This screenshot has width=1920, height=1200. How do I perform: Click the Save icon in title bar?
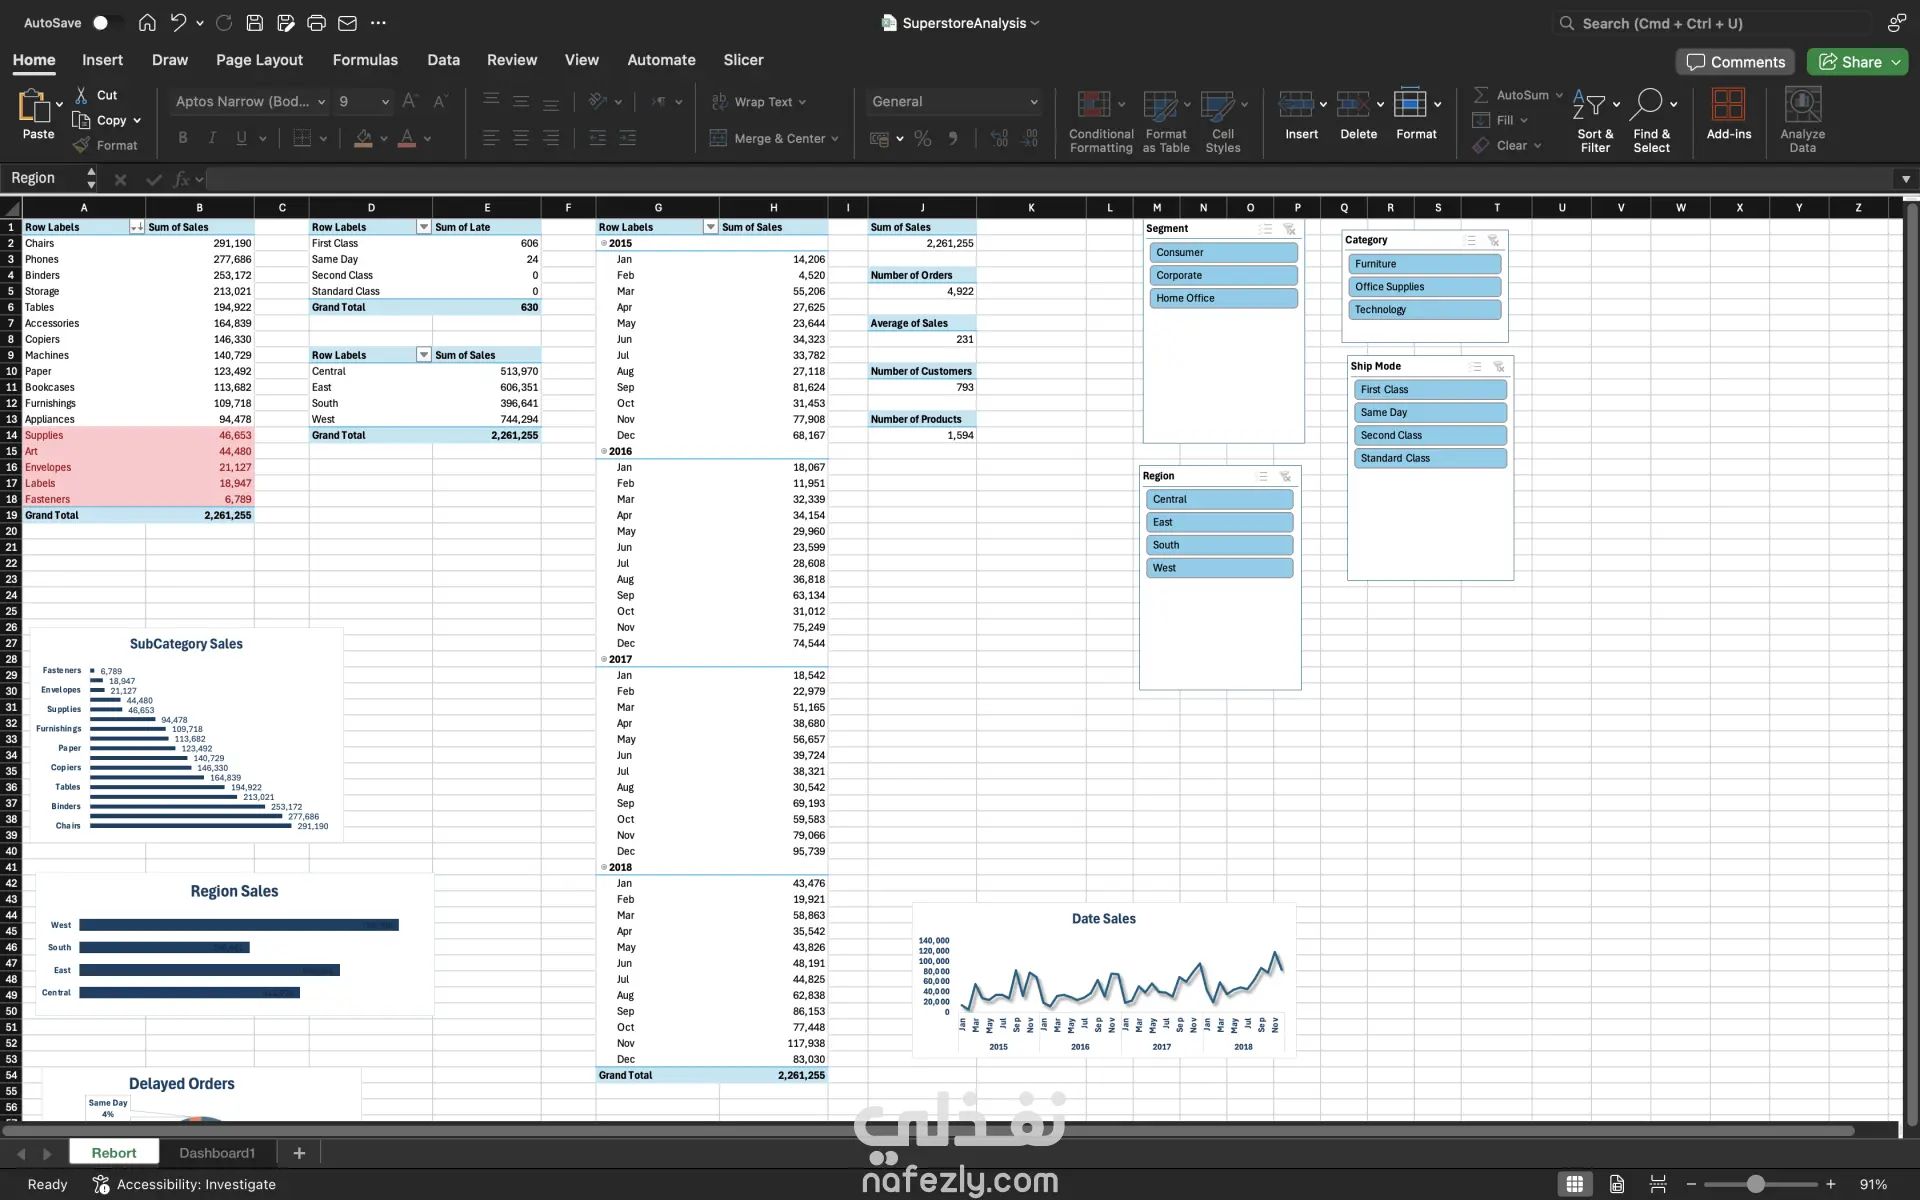point(255,23)
